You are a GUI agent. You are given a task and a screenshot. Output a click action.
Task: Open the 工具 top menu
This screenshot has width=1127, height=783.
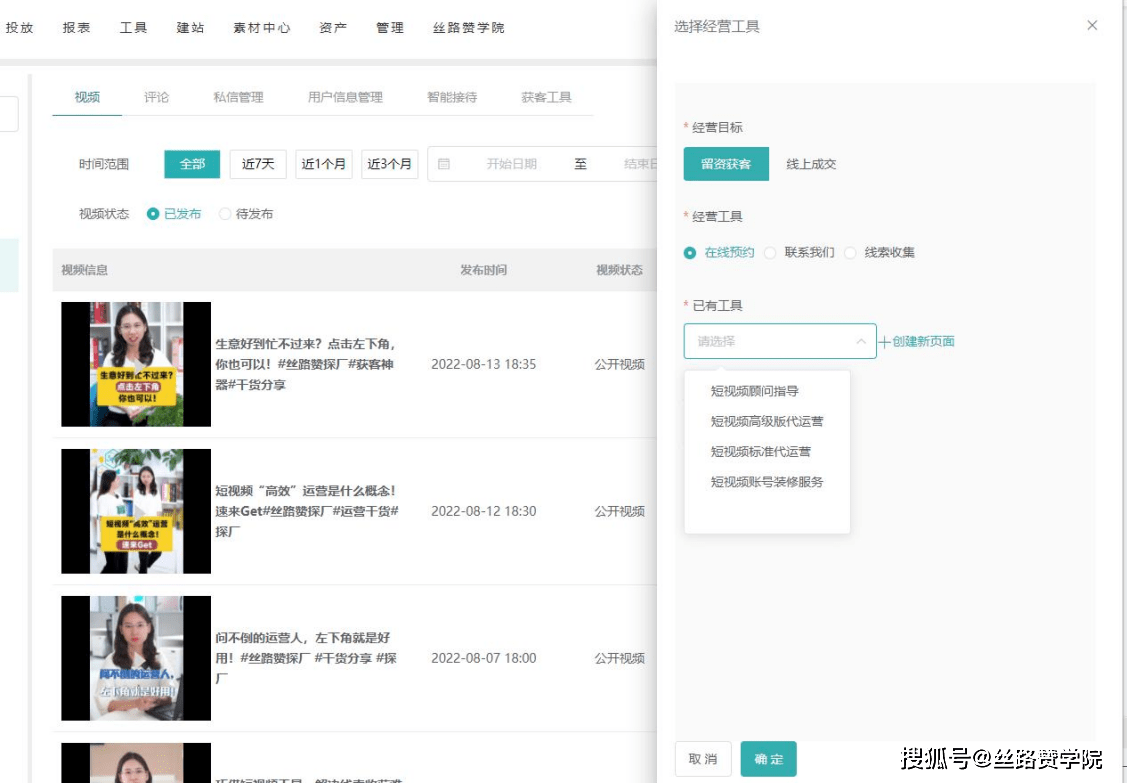point(133,27)
